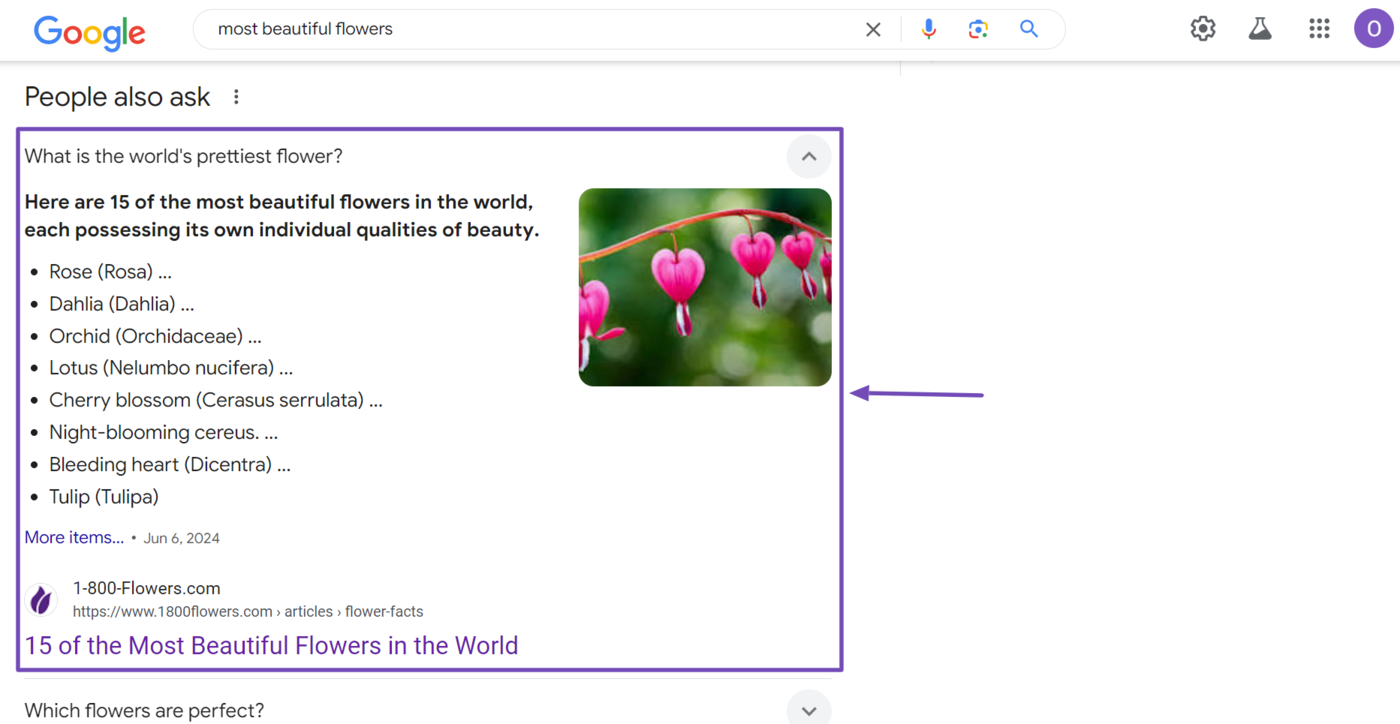Open the Google account avatar
This screenshot has width=1400, height=724.
1374,29
